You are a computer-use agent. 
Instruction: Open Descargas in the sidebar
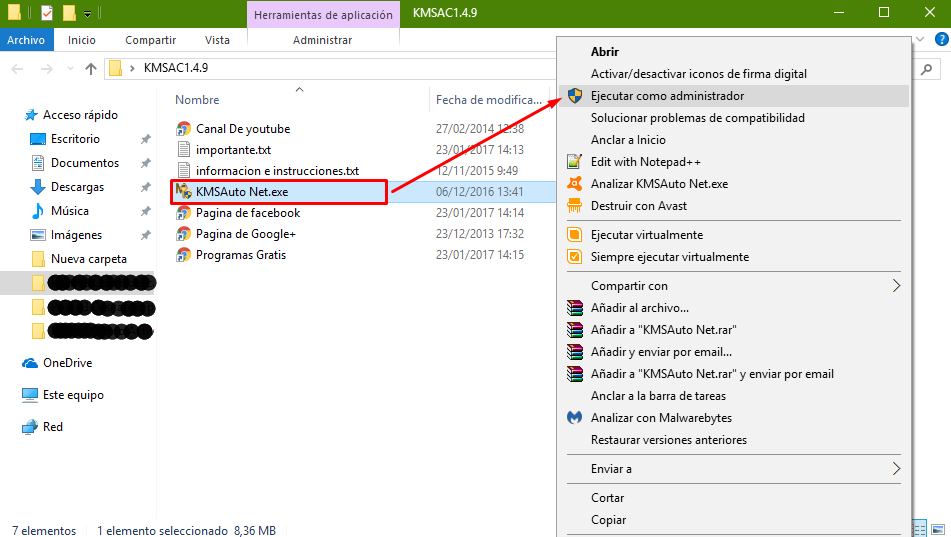point(77,187)
